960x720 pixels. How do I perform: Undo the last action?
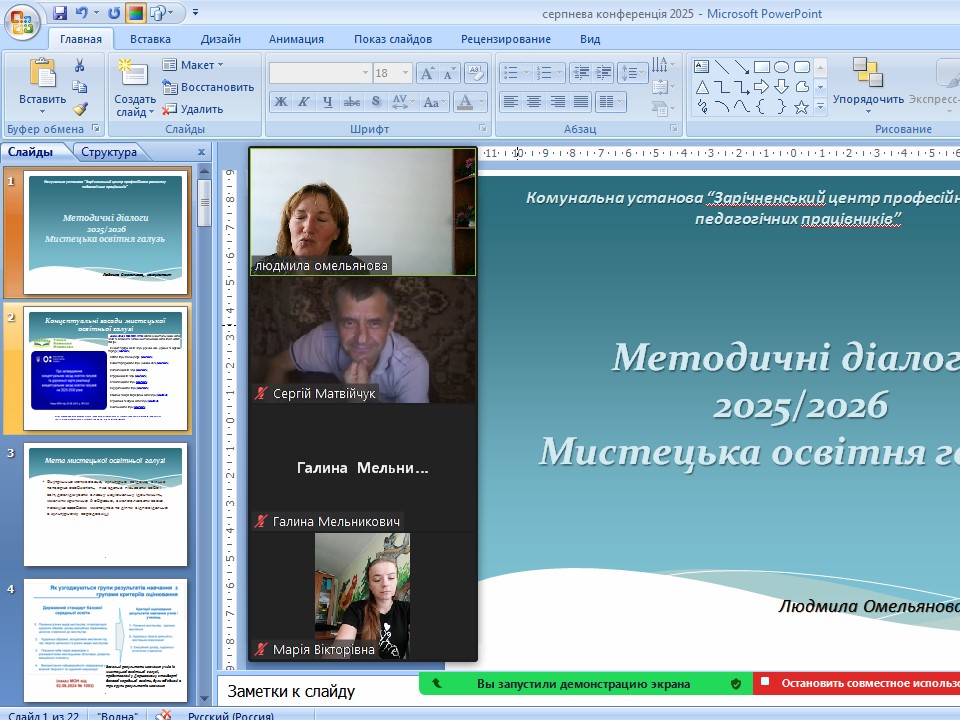82,13
